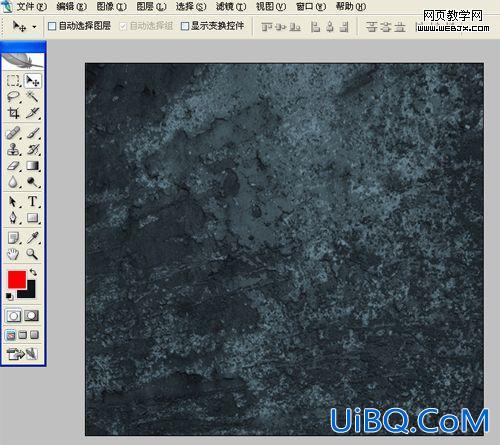500x445 pixels.
Task: Open the tool preset picker dropdown arrow
Action: [34, 27]
